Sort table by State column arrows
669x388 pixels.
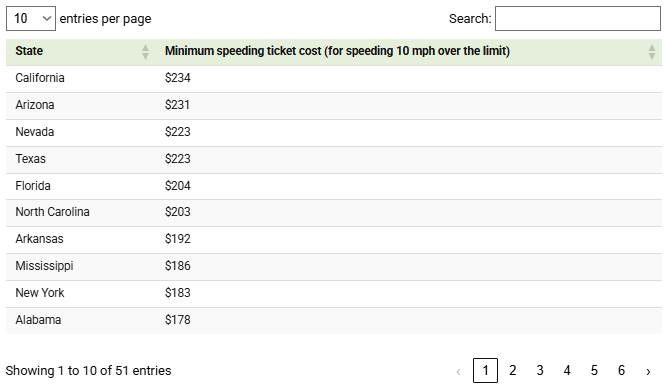145,52
